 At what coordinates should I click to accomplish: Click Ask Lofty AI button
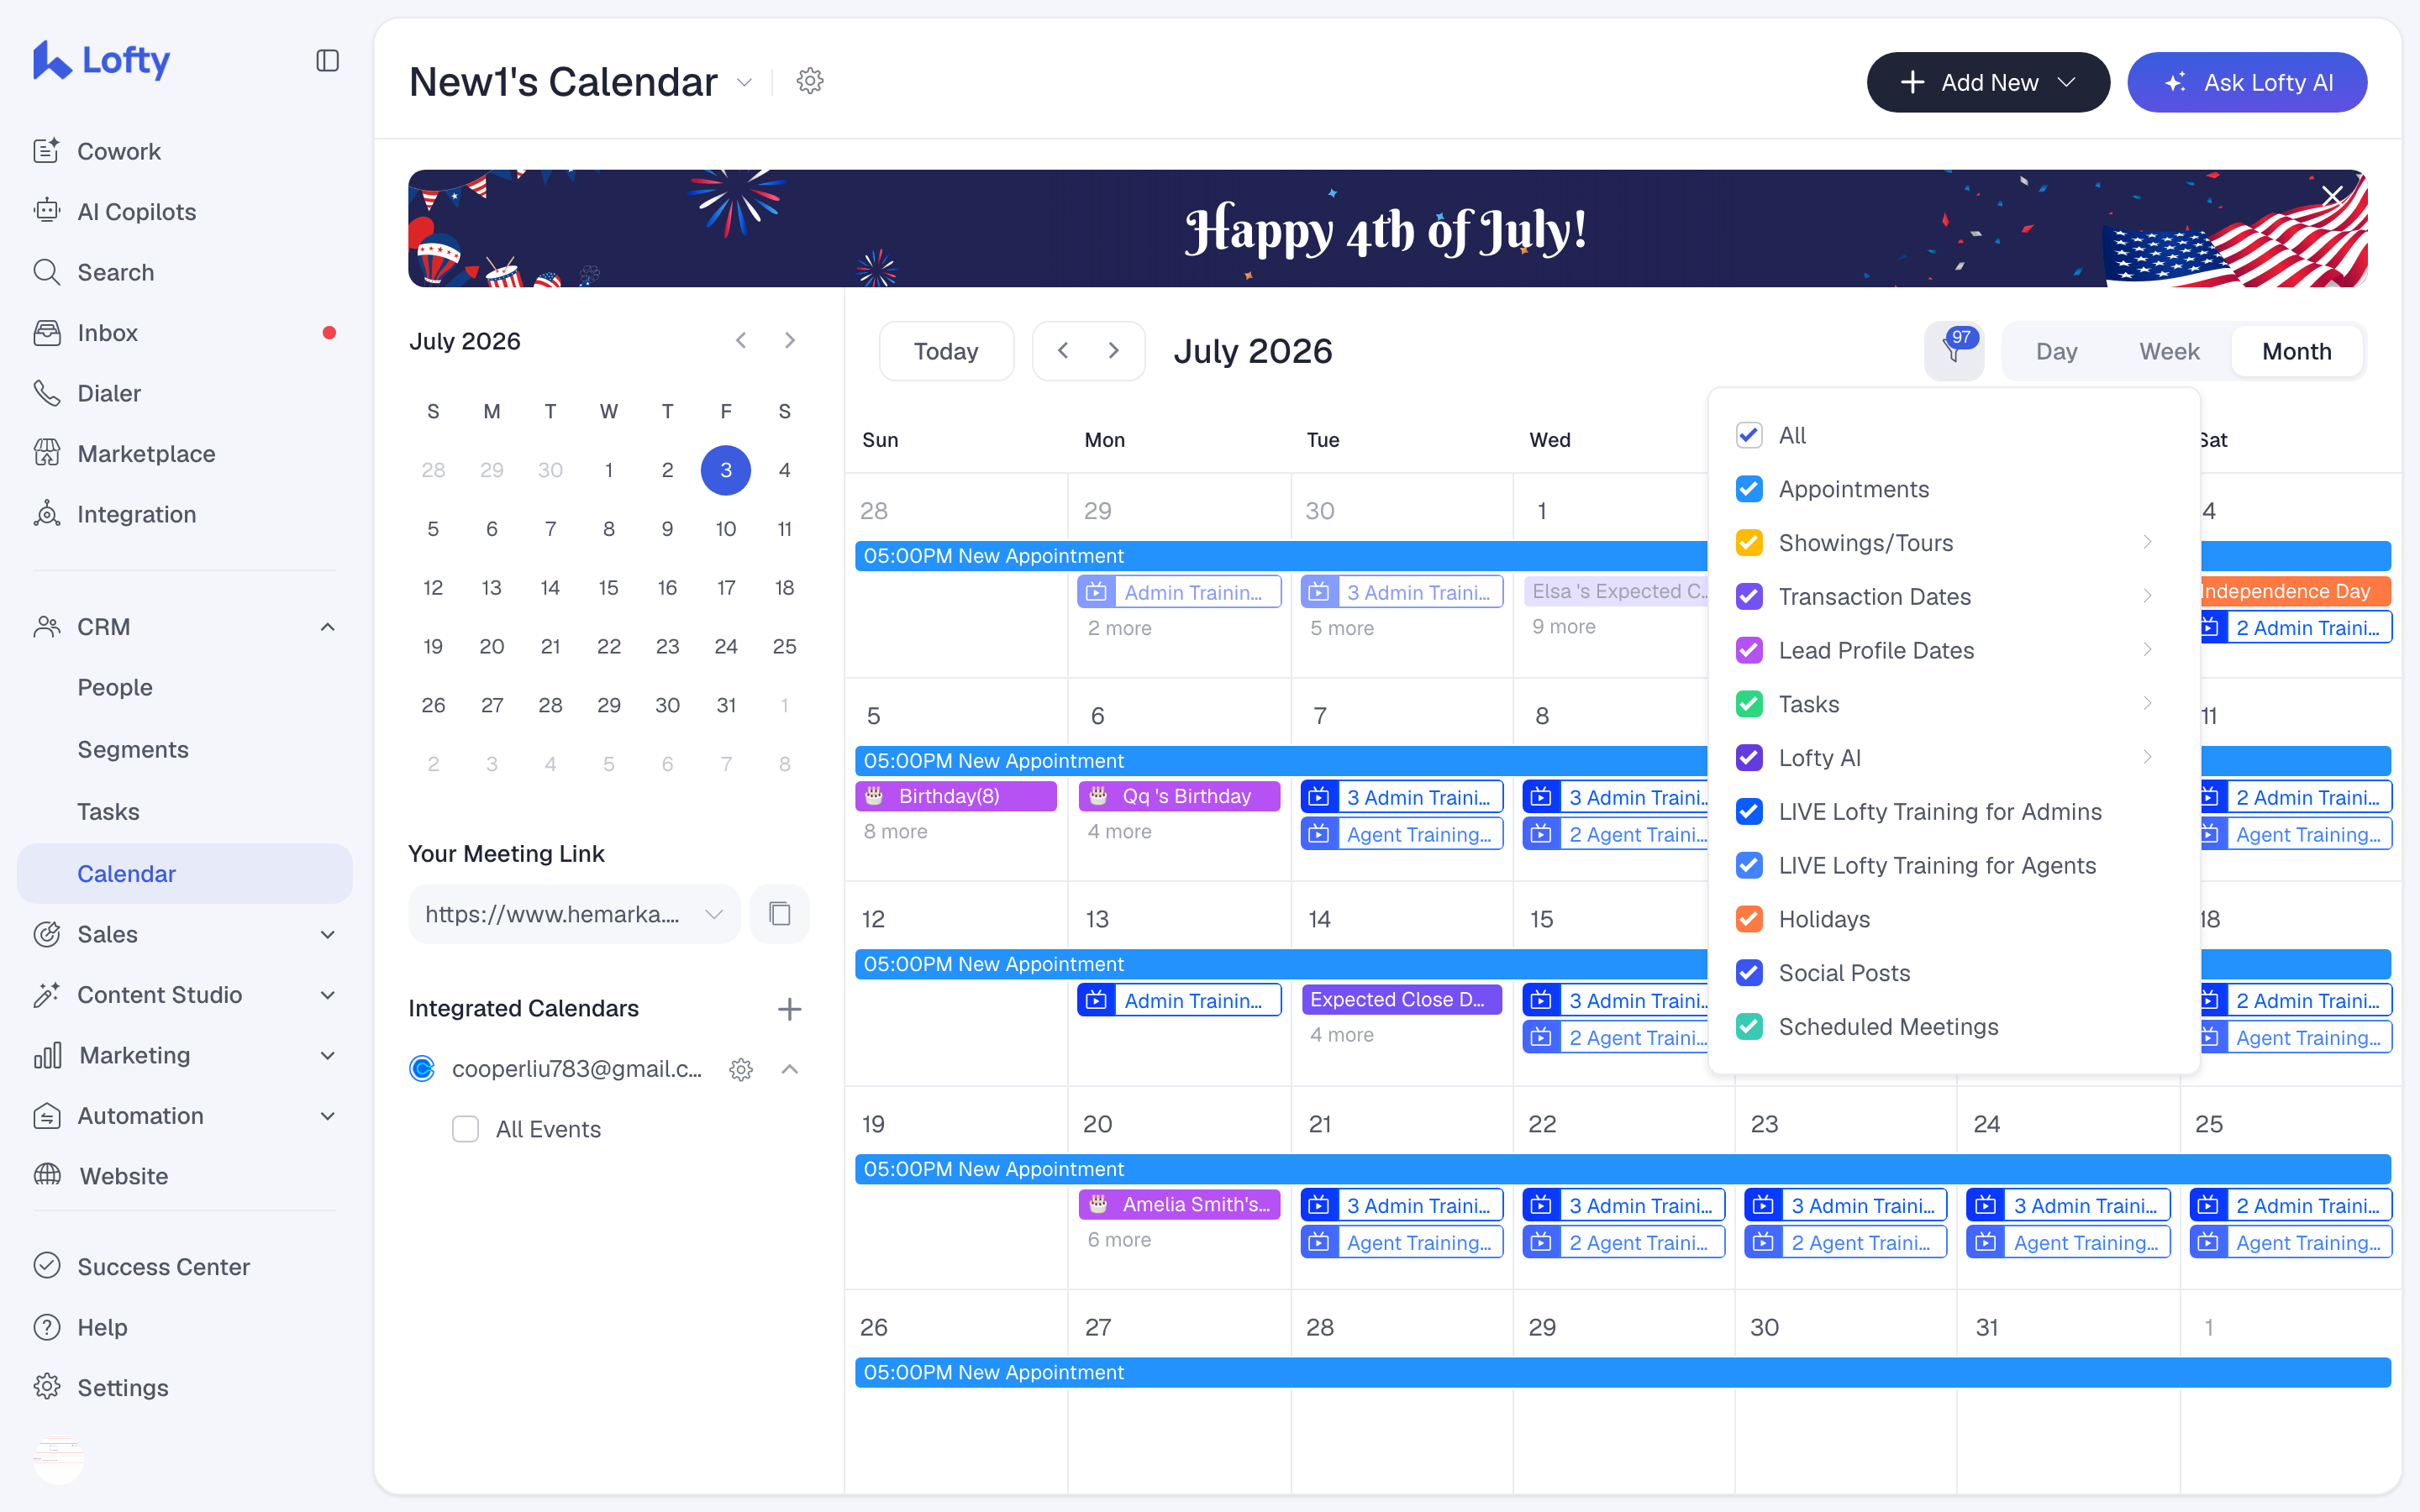click(x=2246, y=82)
